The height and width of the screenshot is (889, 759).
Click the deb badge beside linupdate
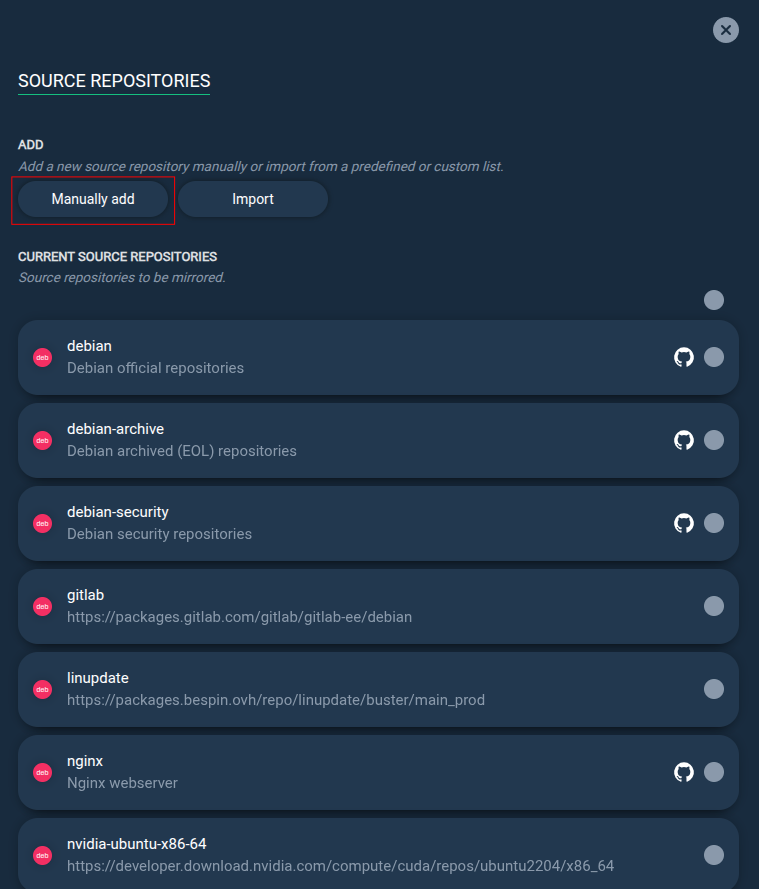pyautogui.click(x=43, y=689)
